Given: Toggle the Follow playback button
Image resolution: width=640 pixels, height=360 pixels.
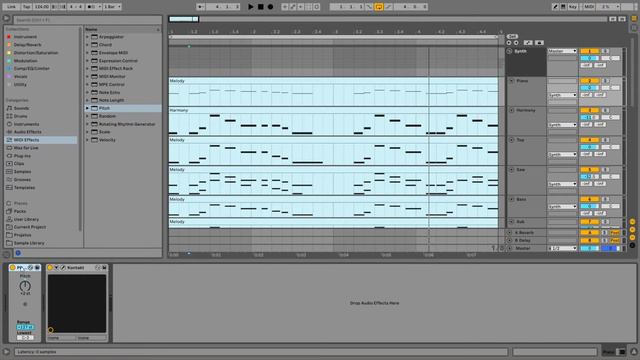Looking at the screenshot, I should coord(200,7).
